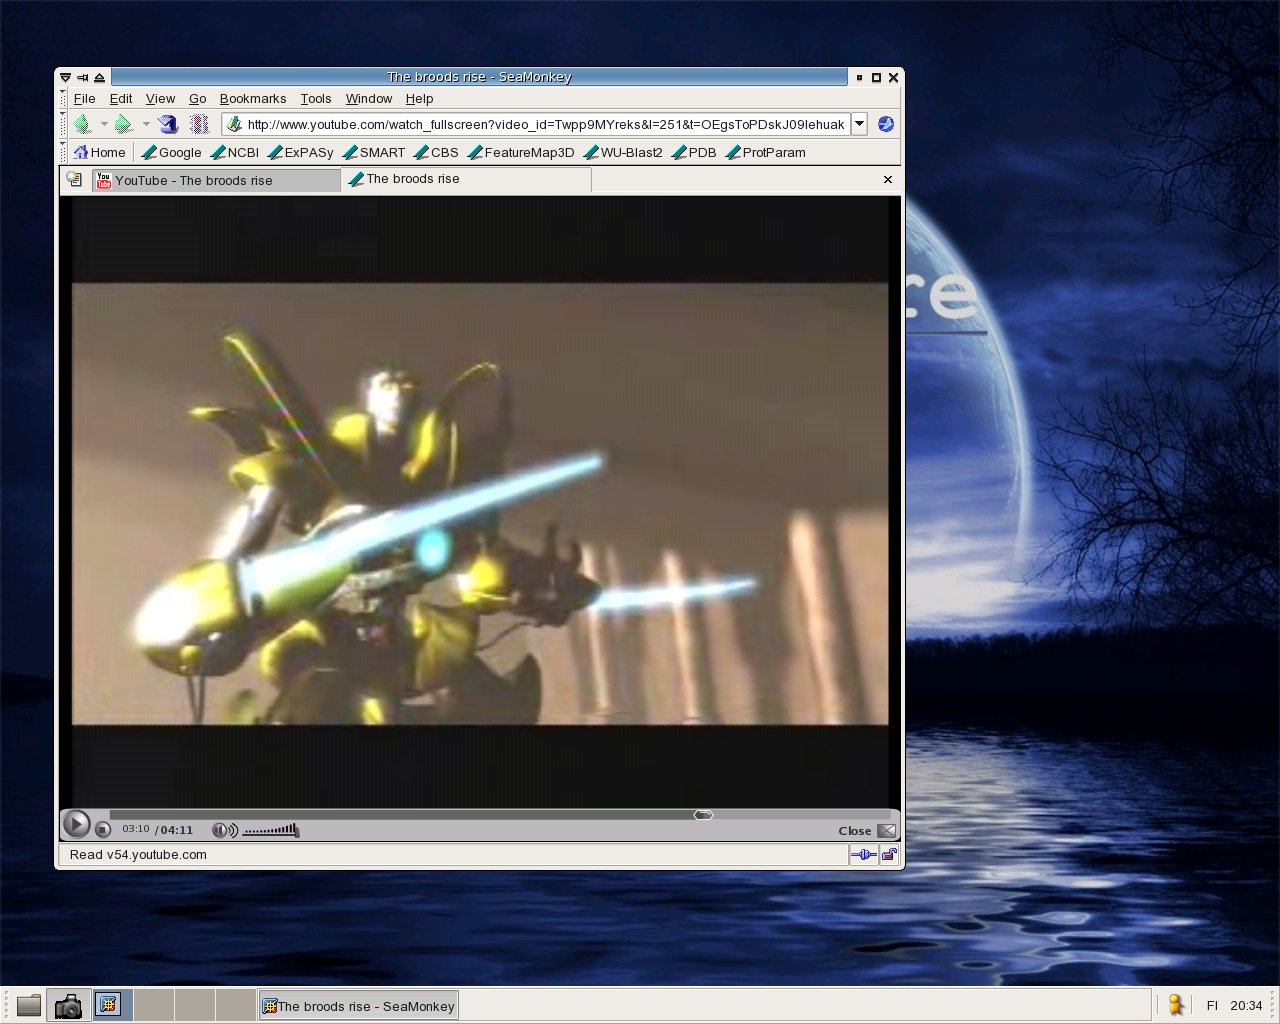Click the online/offline status bar icon
The height and width of the screenshot is (1024, 1280).
point(863,855)
